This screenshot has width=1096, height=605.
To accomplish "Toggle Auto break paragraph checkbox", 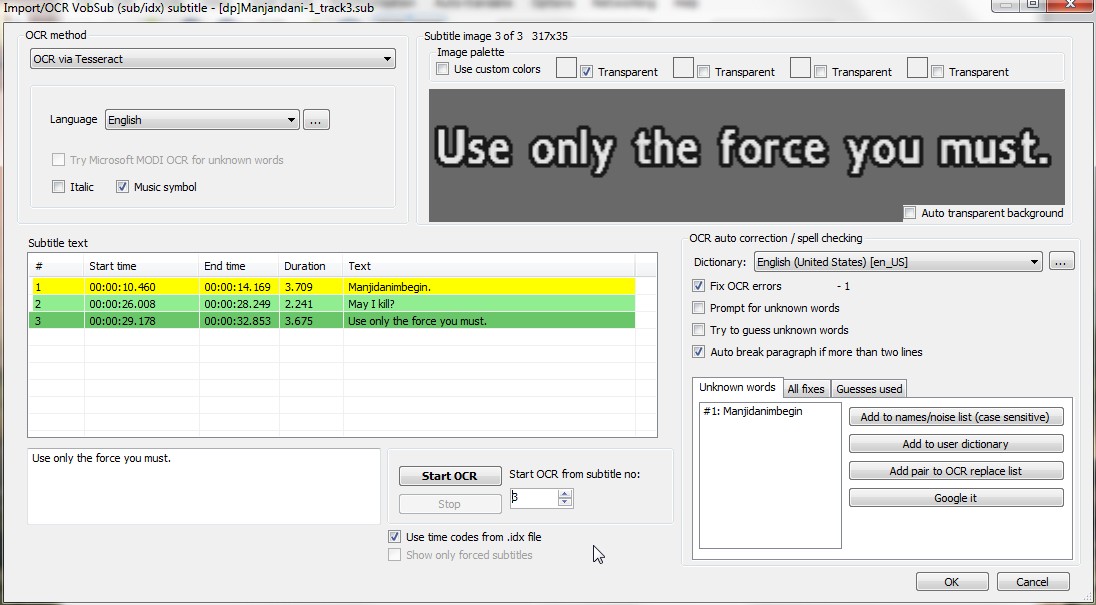I will pyautogui.click(x=698, y=352).
